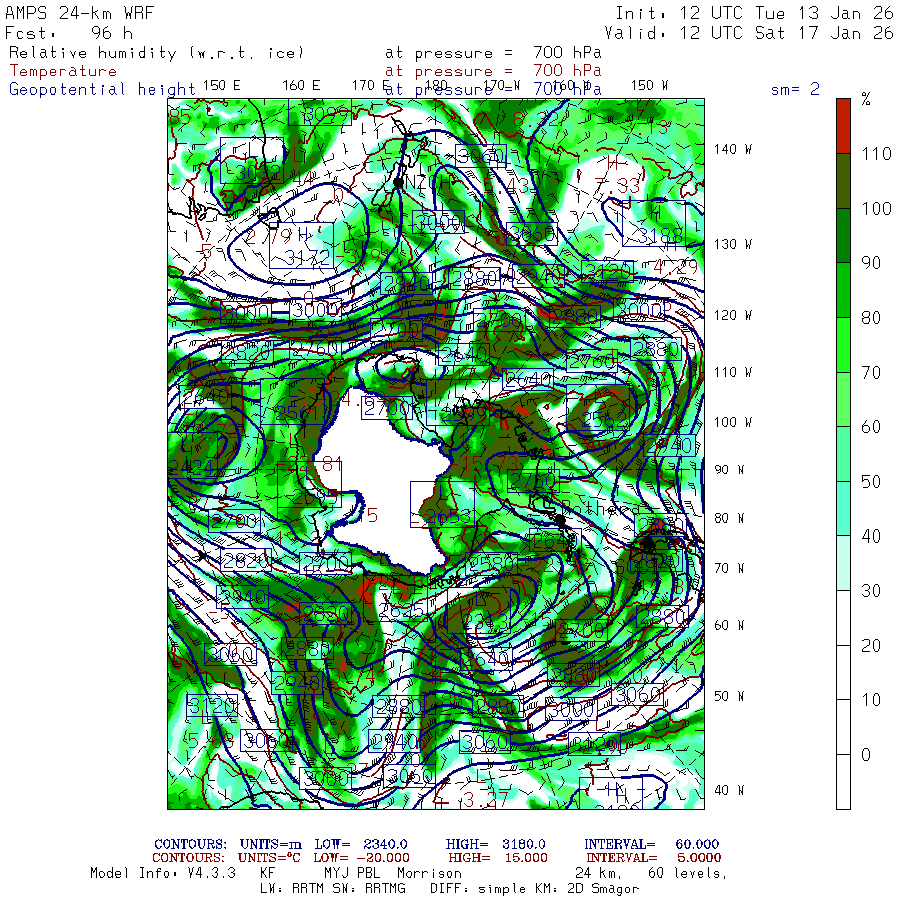Click the '100' color bar tick label
The image size is (900, 900).
pos(876,208)
